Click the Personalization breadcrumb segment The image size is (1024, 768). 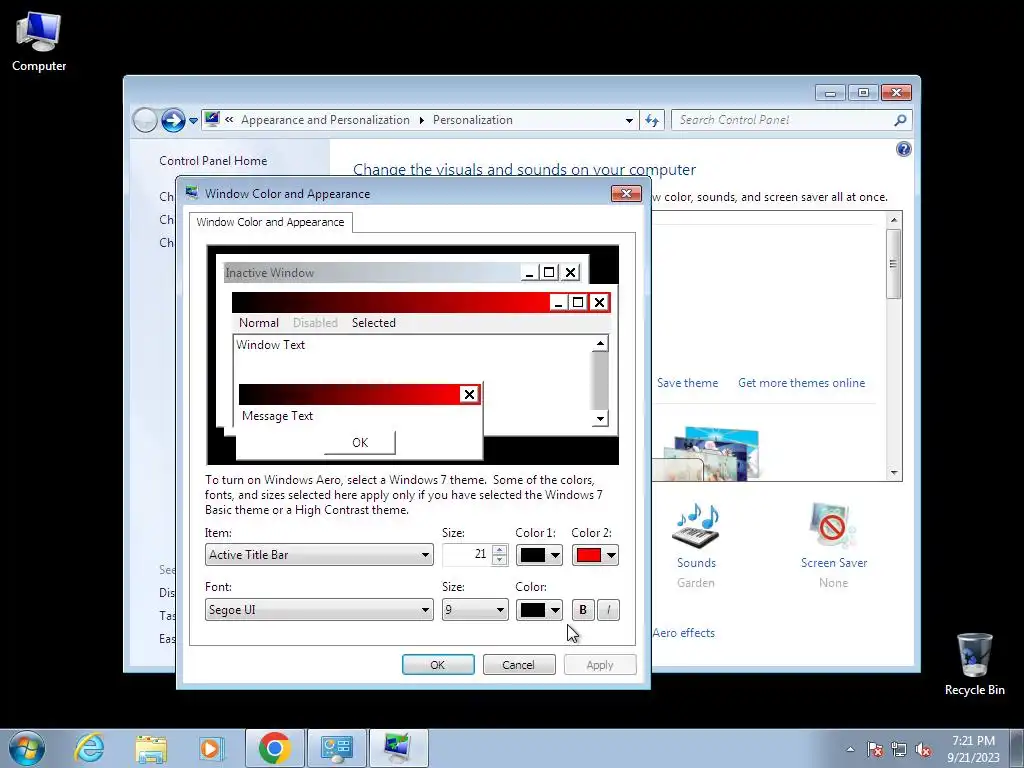tap(473, 120)
